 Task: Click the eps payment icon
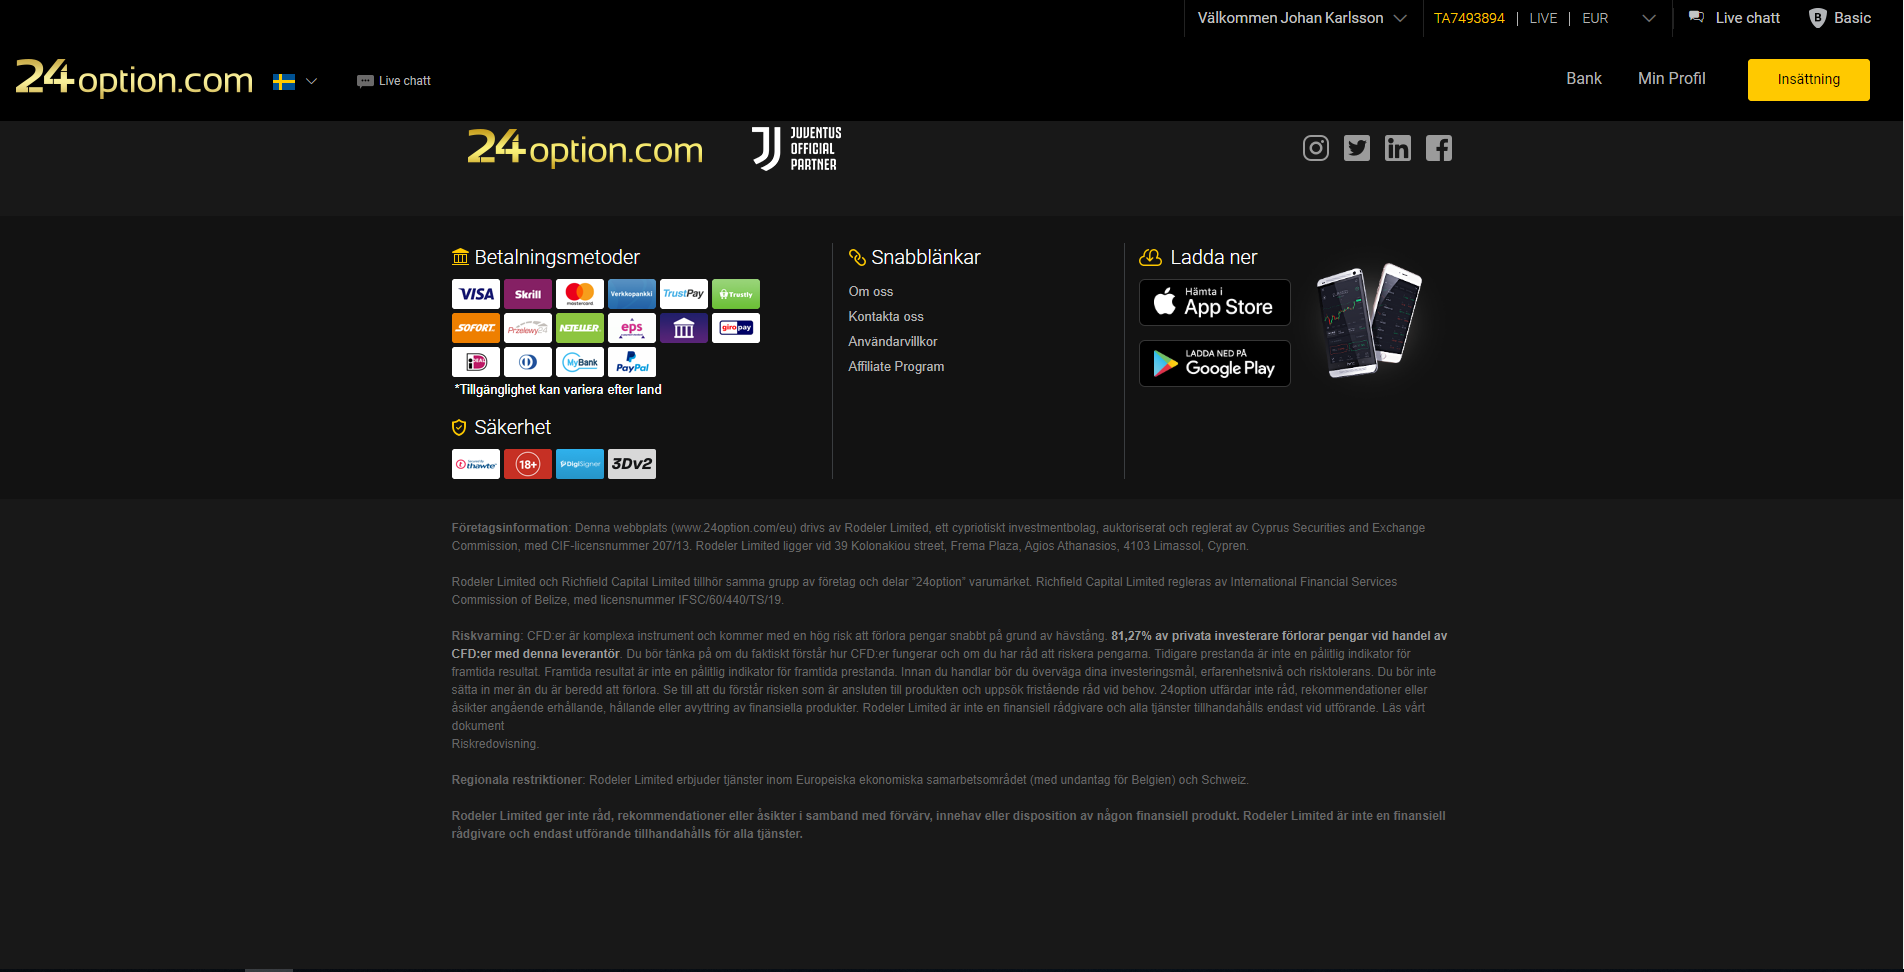pyautogui.click(x=632, y=328)
